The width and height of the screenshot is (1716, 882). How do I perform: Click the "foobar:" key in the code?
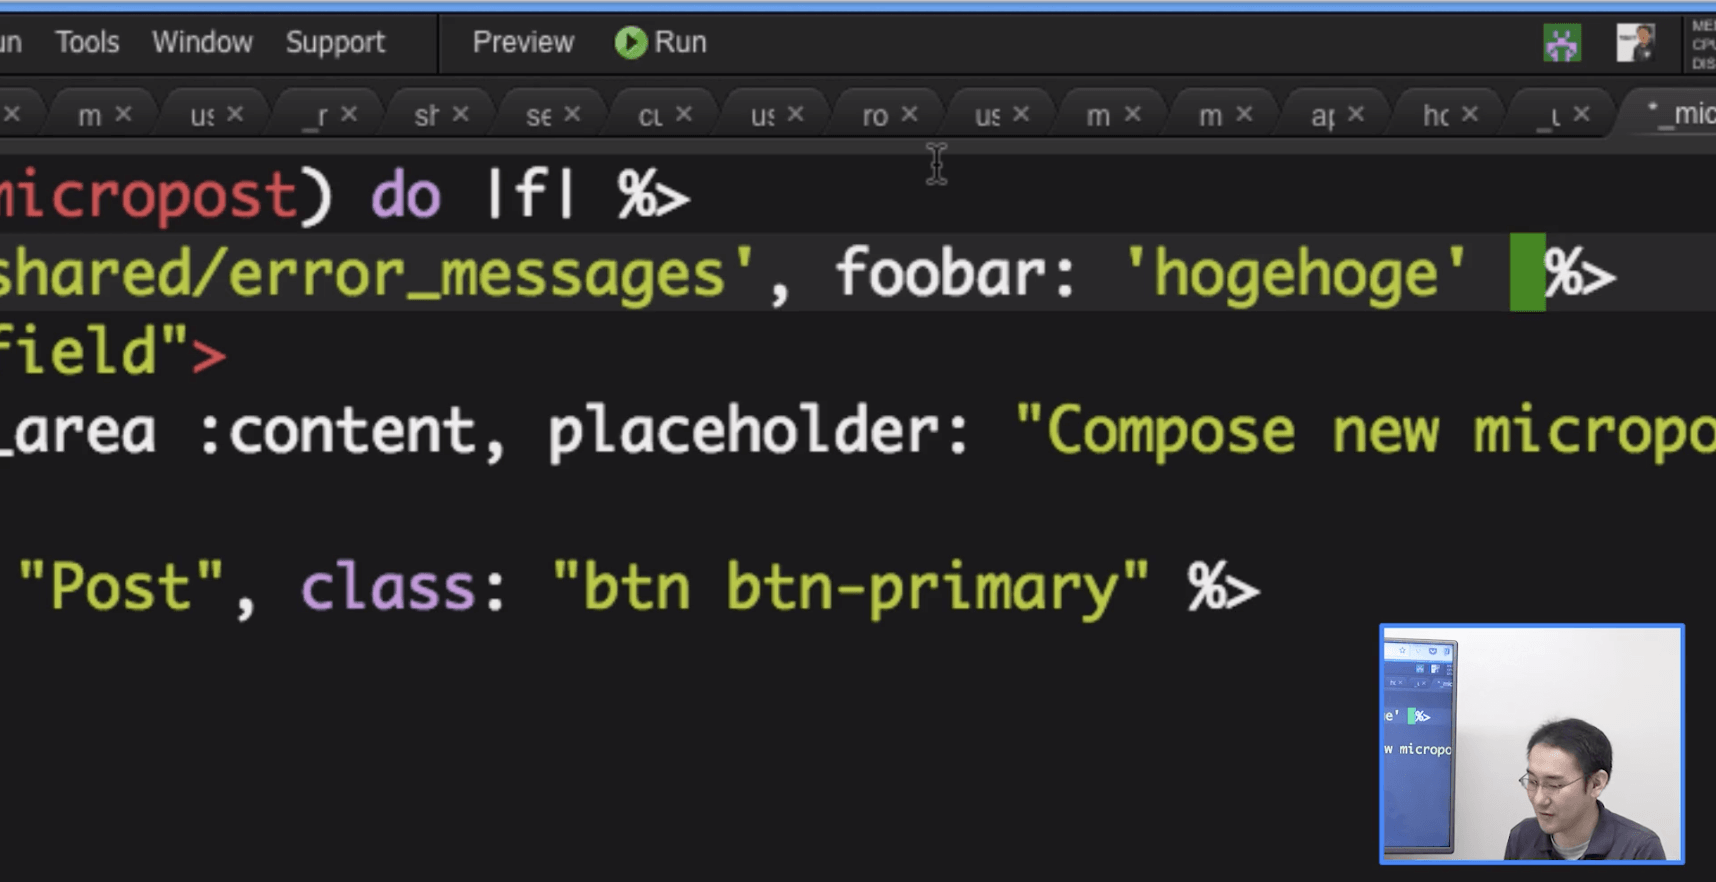(955, 274)
